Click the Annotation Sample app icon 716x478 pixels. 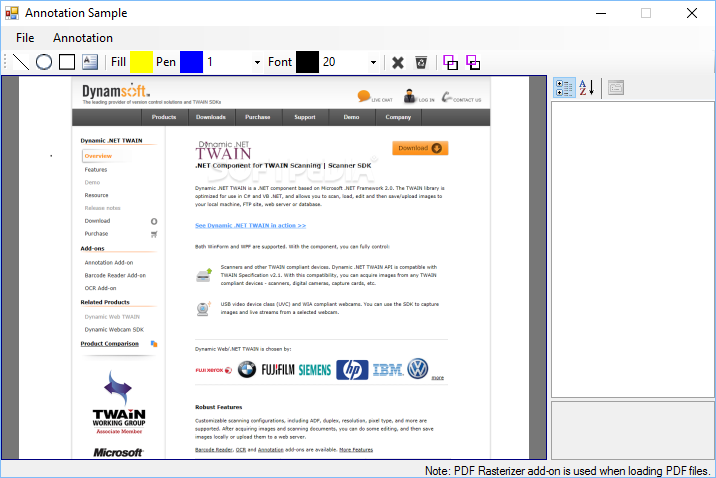12,13
